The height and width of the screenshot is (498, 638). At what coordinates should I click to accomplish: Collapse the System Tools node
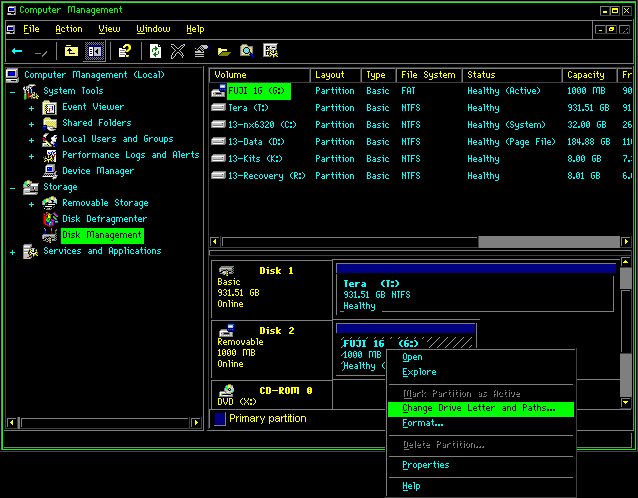coord(13,91)
